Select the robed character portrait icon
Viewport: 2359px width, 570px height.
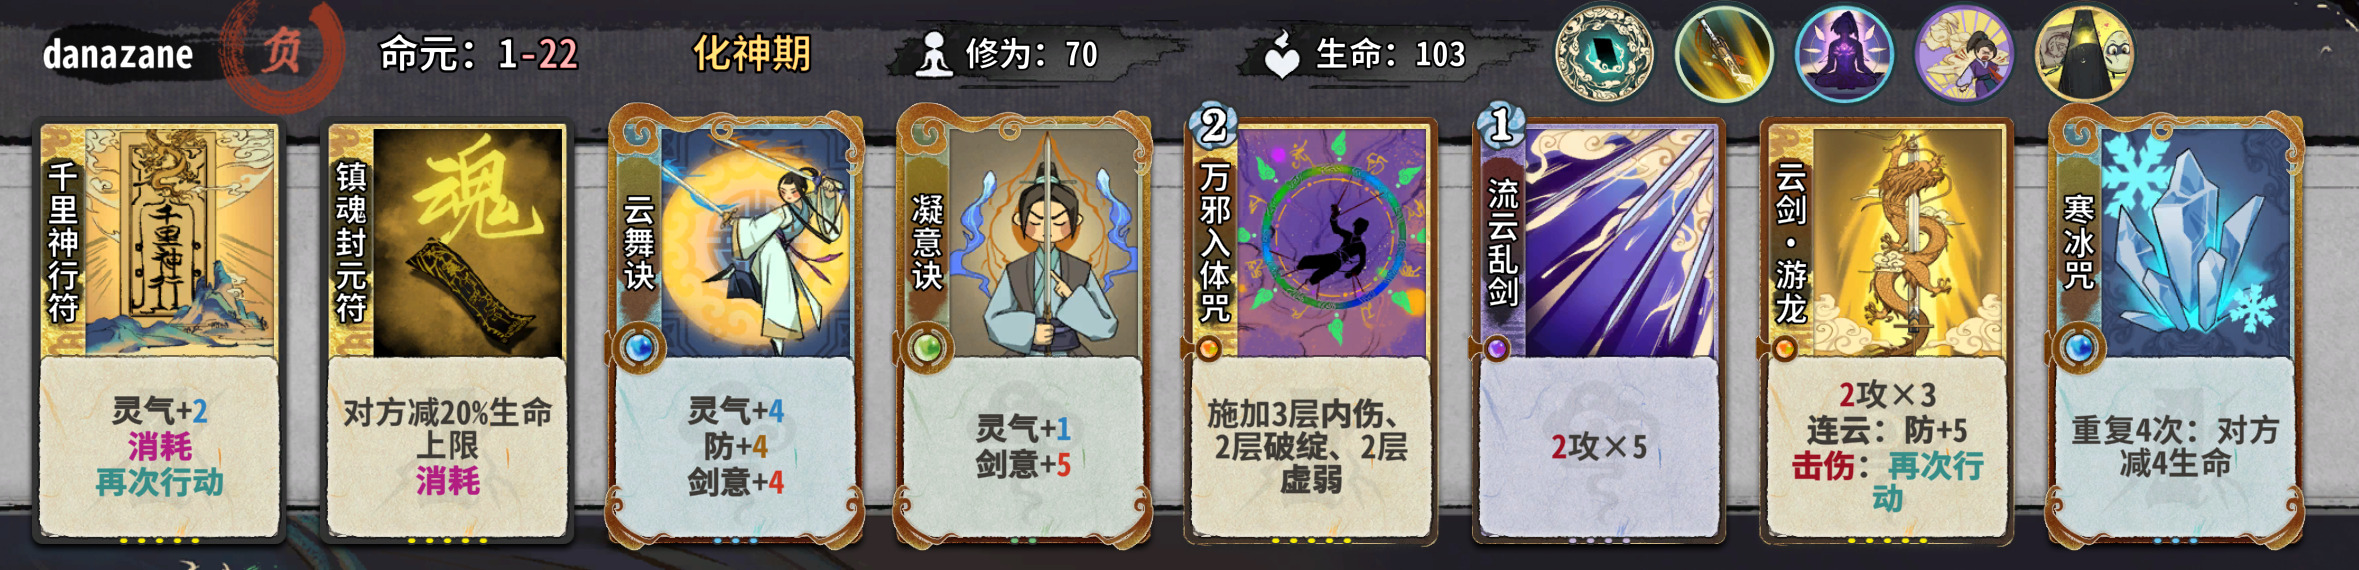1963,53
